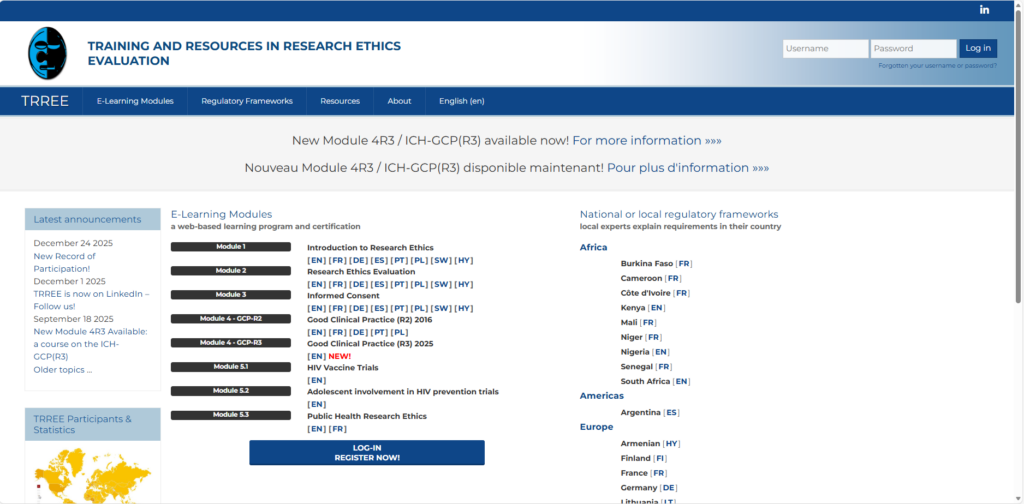Follow the English 'For more information' link
This screenshot has width=1024, height=504.
pyautogui.click(x=646, y=141)
